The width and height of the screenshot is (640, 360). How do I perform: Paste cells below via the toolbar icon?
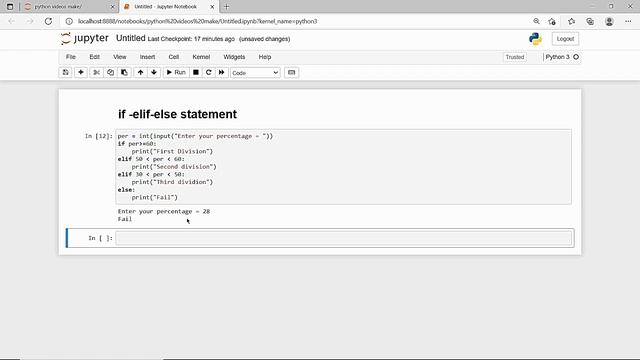pyautogui.click(x=124, y=72)
